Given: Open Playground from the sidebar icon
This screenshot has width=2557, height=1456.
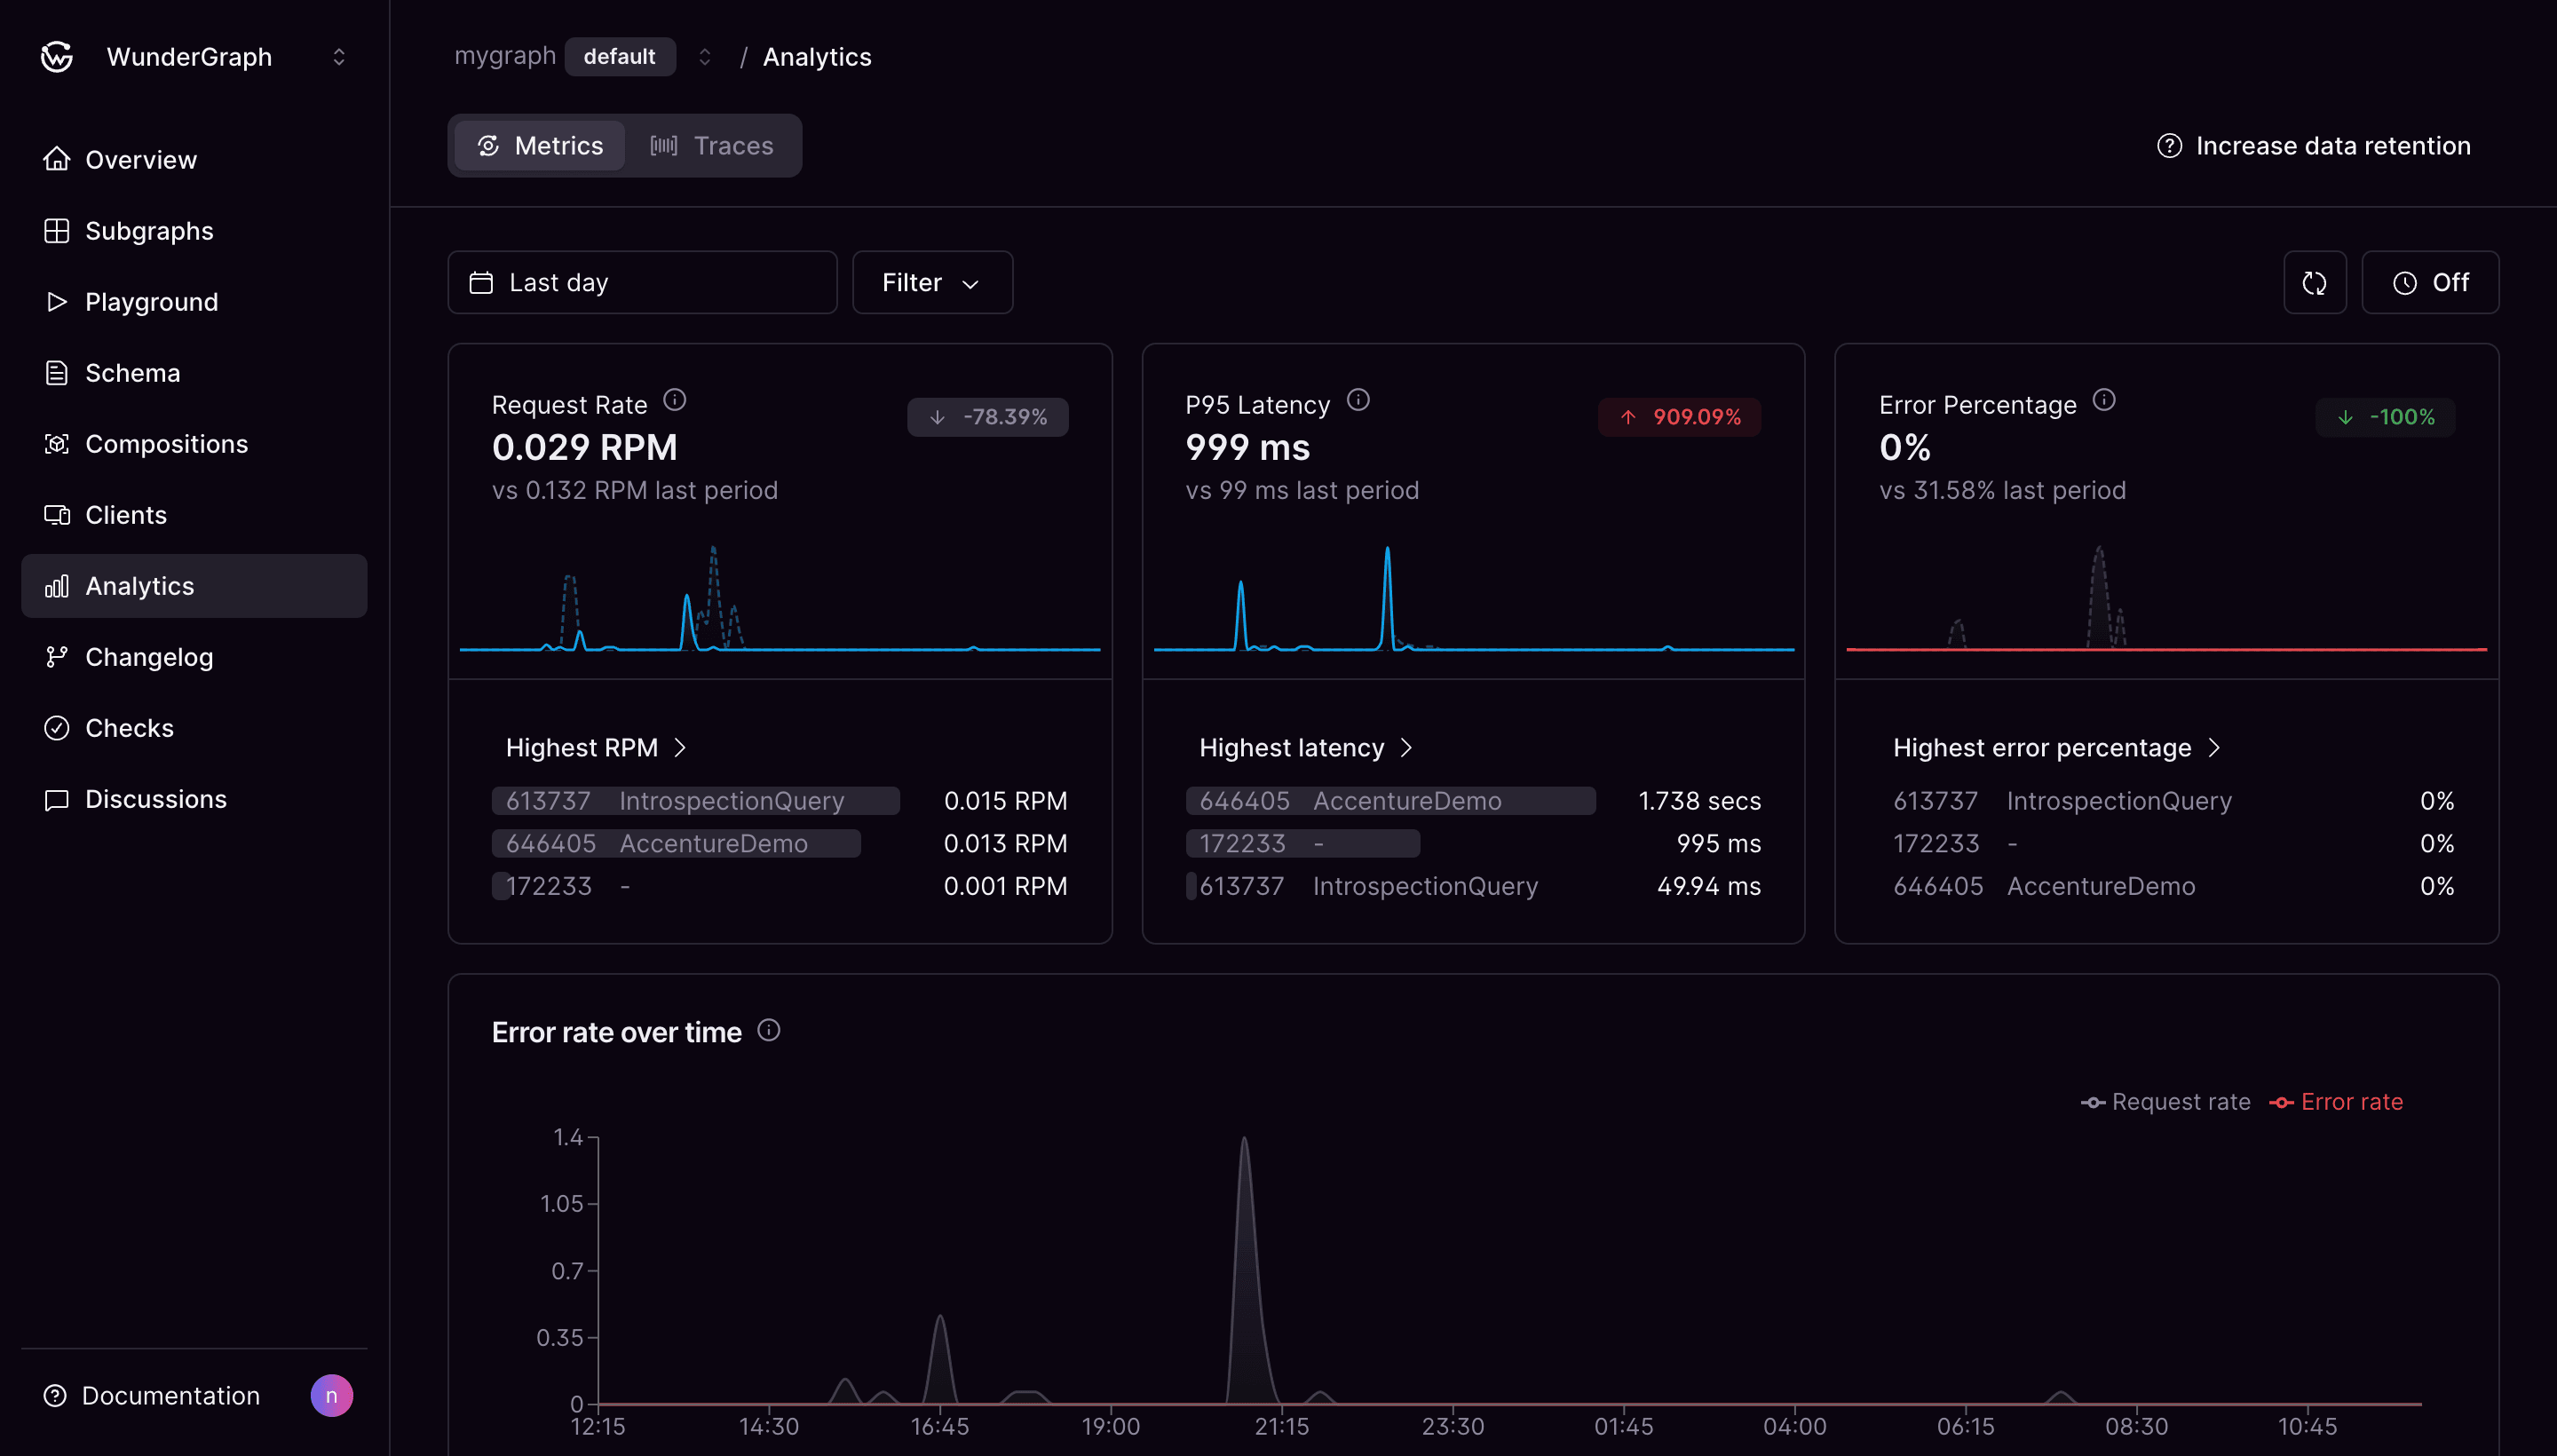Looking at the screenshot, I should tap(57, 301).
